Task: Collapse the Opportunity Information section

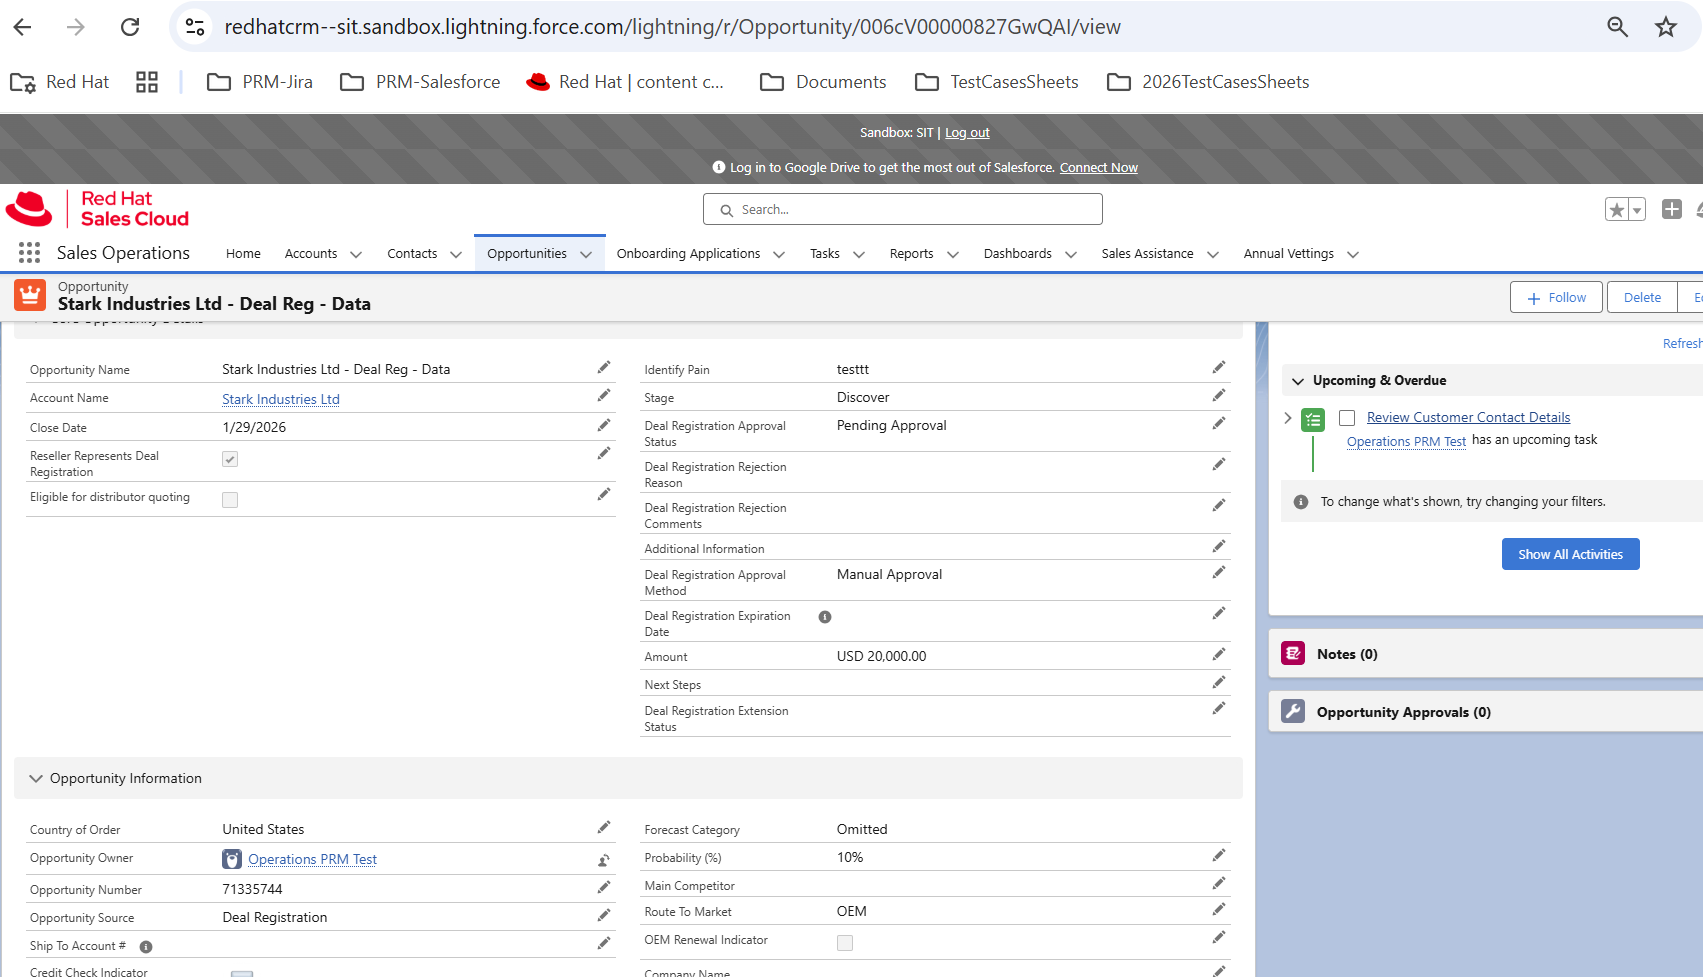Action: tap(36, 779)
